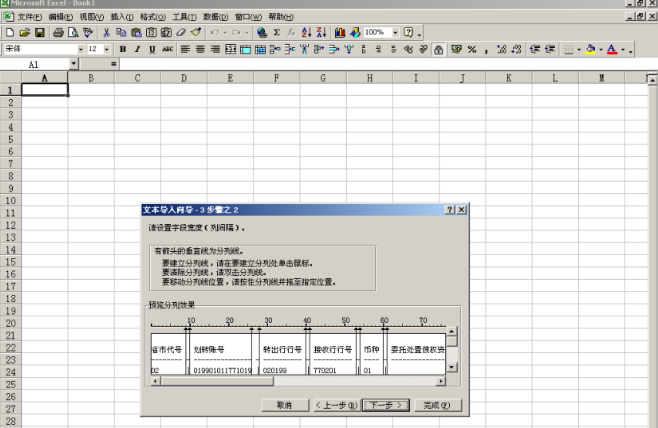Apply currency style icon
Image resolution: width=658 pixels, height=428 pixels.
[457, 49]
